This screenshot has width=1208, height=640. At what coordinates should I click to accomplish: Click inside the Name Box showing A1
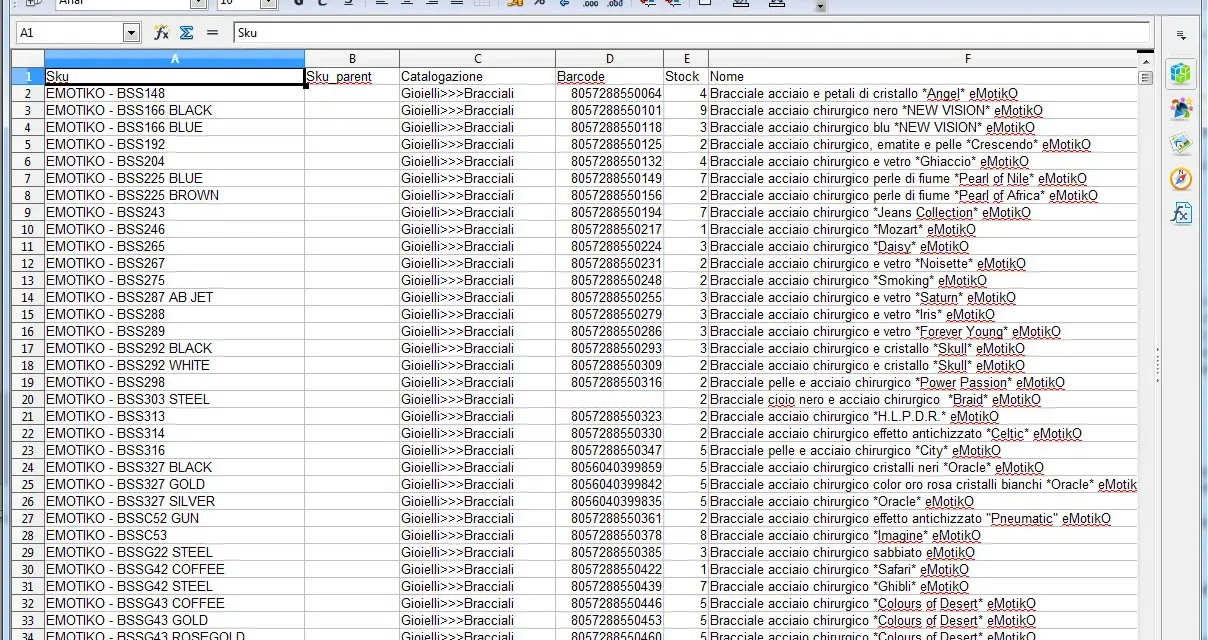pos(70,33)
